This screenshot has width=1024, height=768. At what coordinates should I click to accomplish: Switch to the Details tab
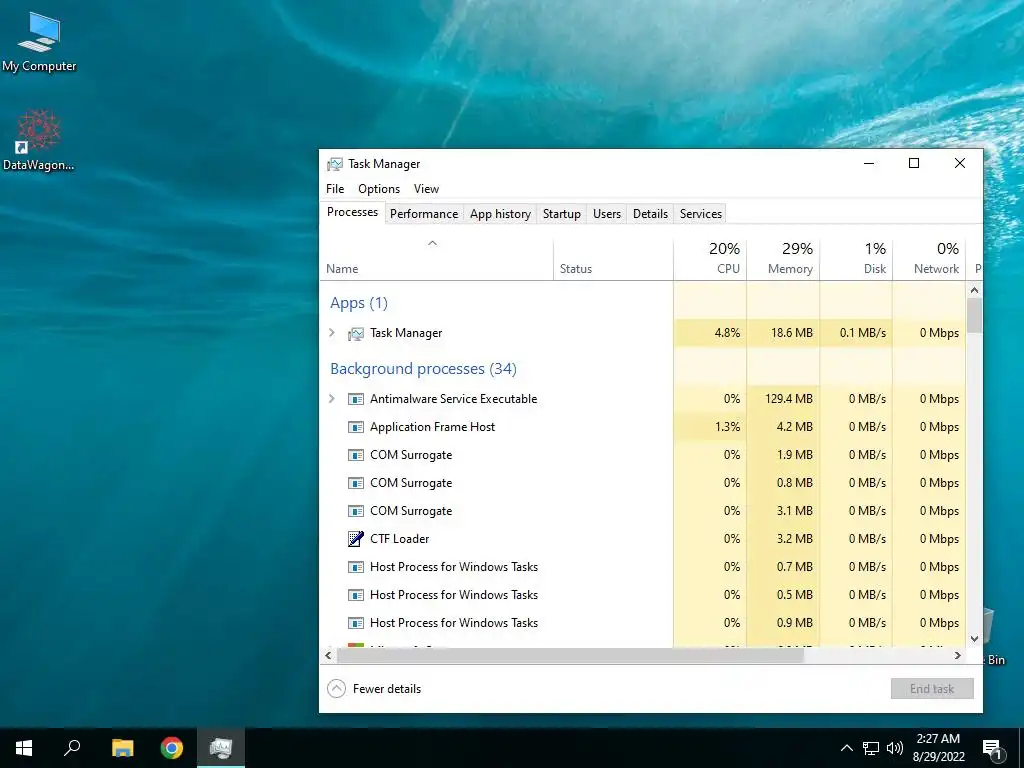[650, 214]
